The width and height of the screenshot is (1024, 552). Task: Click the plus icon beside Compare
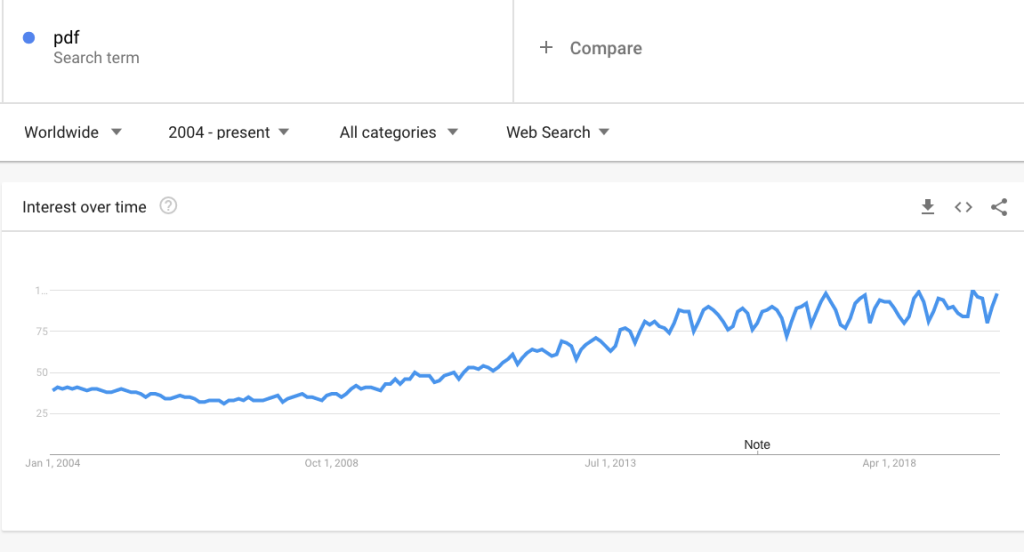click(x=546, y=48)
